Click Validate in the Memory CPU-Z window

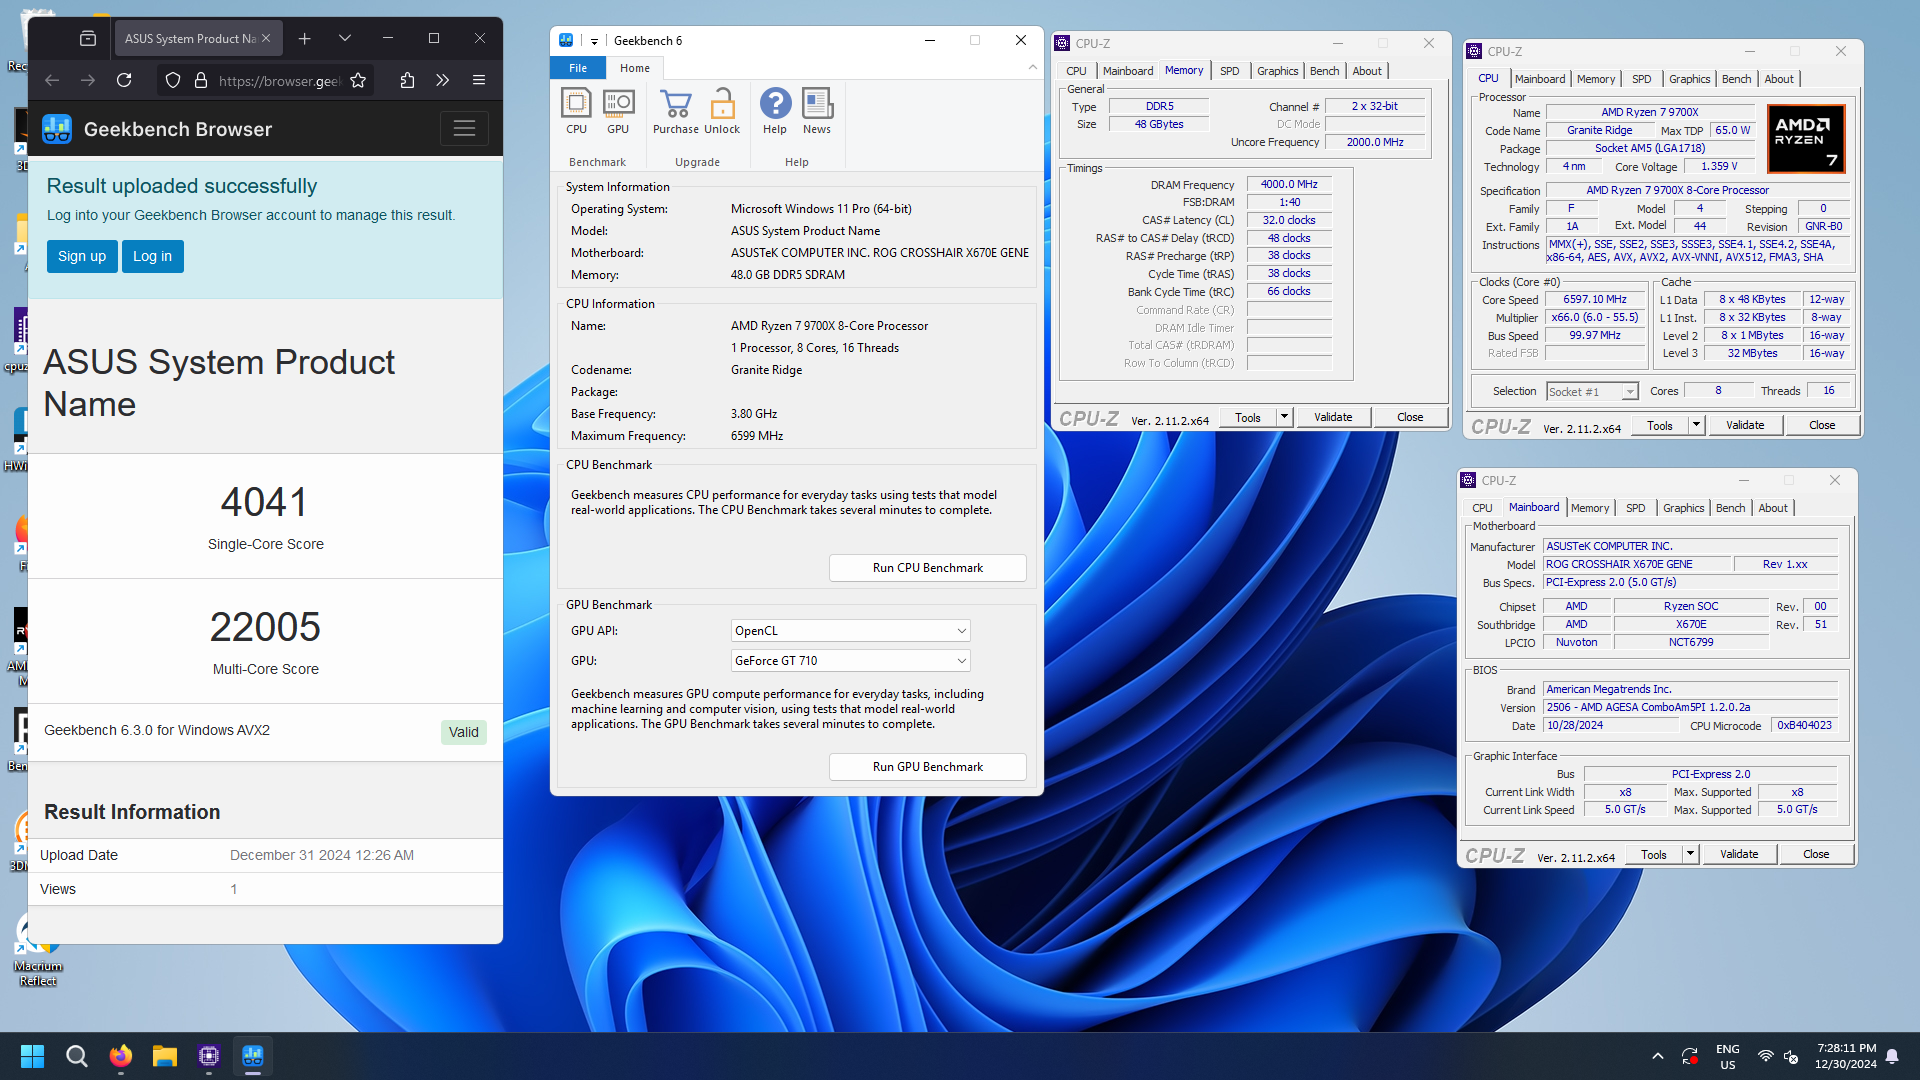[1333, 417]
